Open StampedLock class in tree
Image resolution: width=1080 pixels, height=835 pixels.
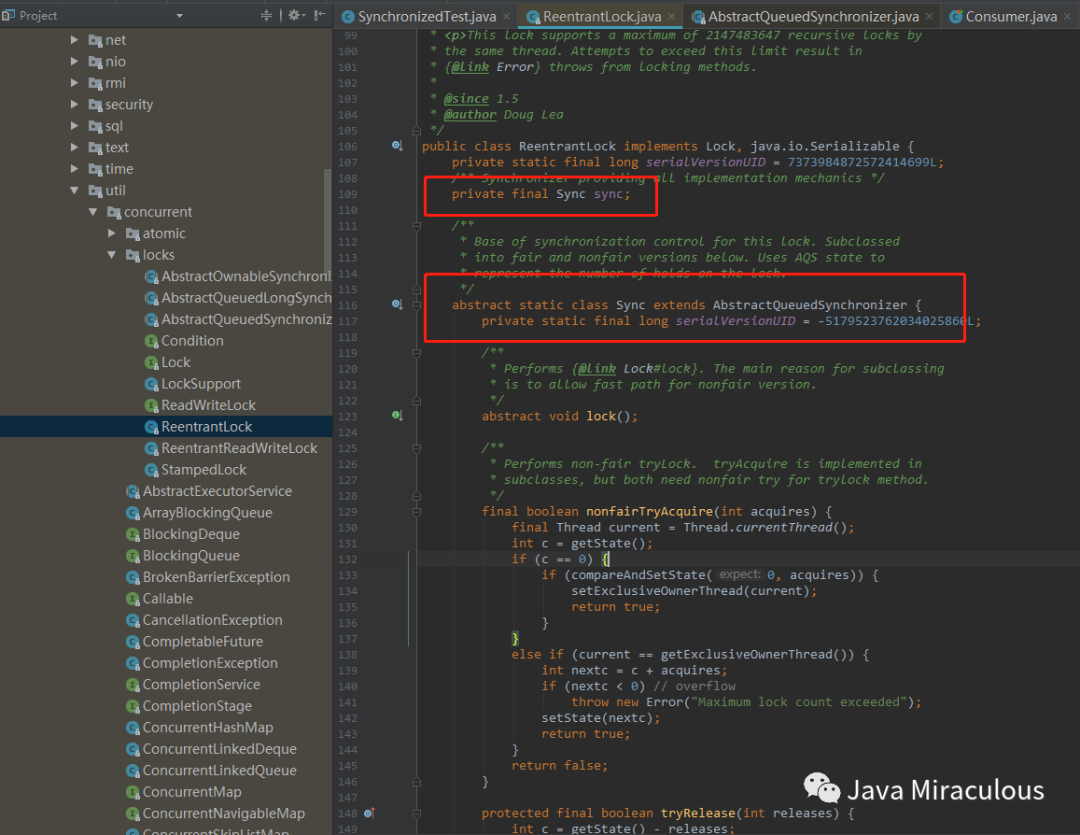click(195, 469)
